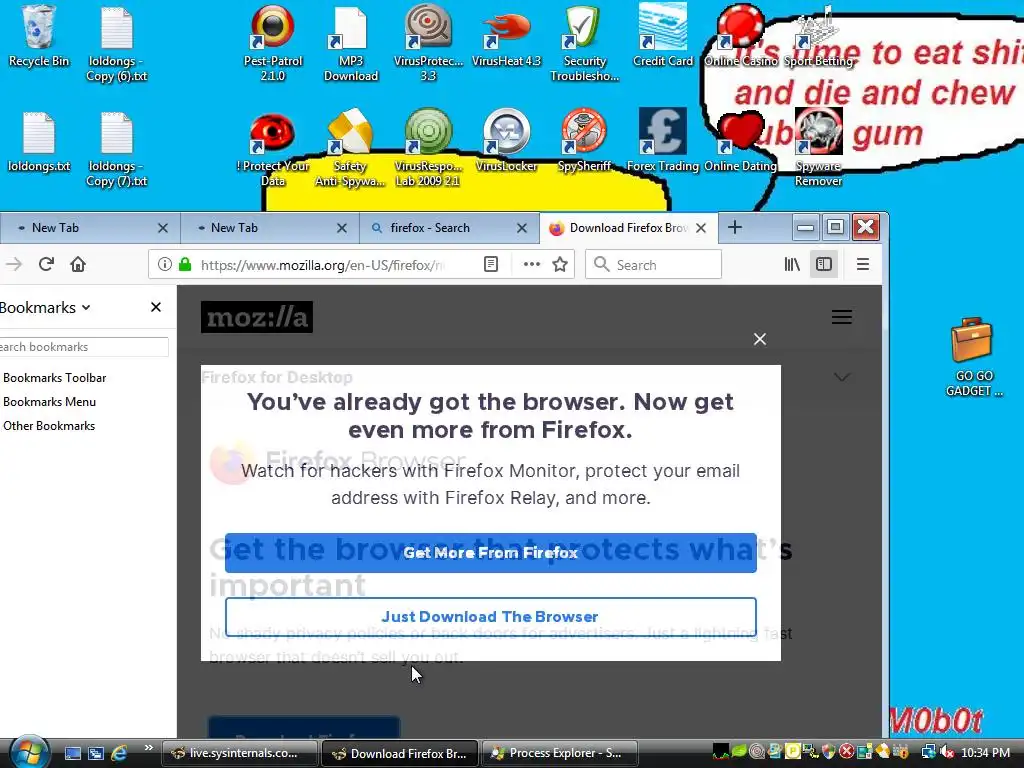Viewport: 1024px width, 768px height.
Task: Select the SpySheriff desktop icon
Action: tap(584, 142)
